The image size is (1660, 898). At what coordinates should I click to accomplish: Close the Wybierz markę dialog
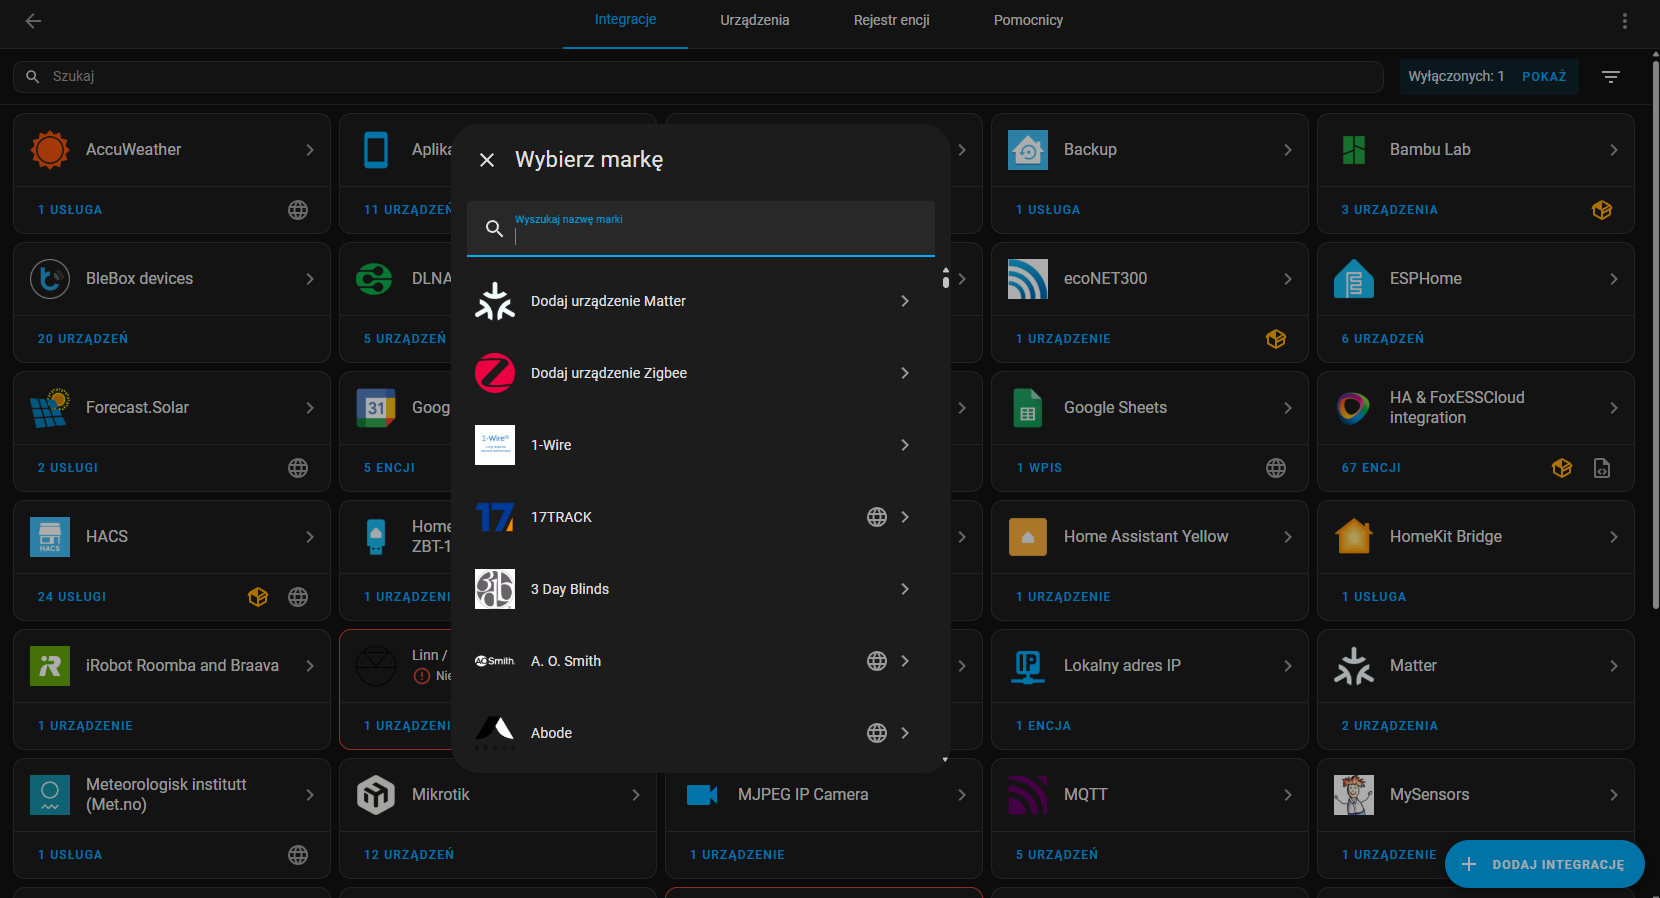point(487,160)
